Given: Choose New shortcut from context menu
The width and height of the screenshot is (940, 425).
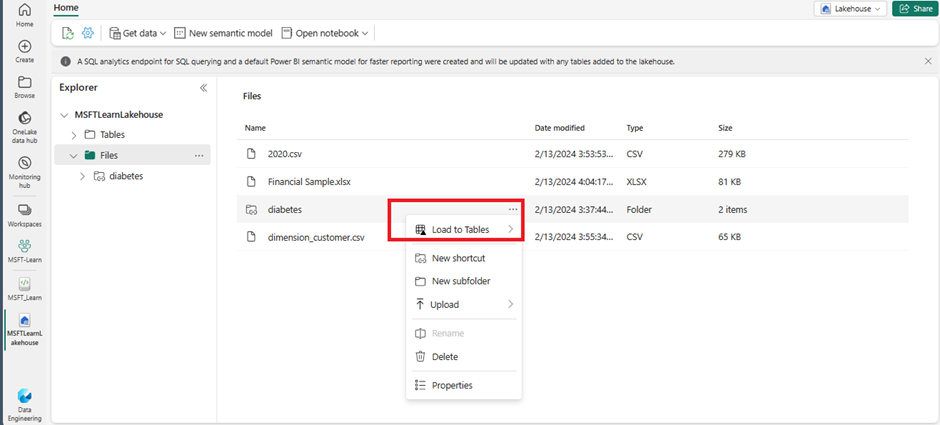Looking at the screenshot, I should [465, 258].
